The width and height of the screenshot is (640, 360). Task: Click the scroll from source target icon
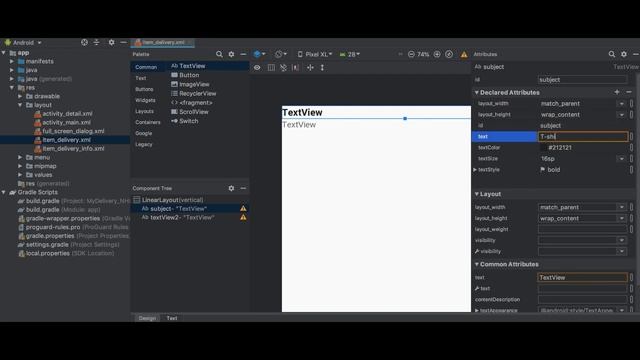[x=84, y=42]
